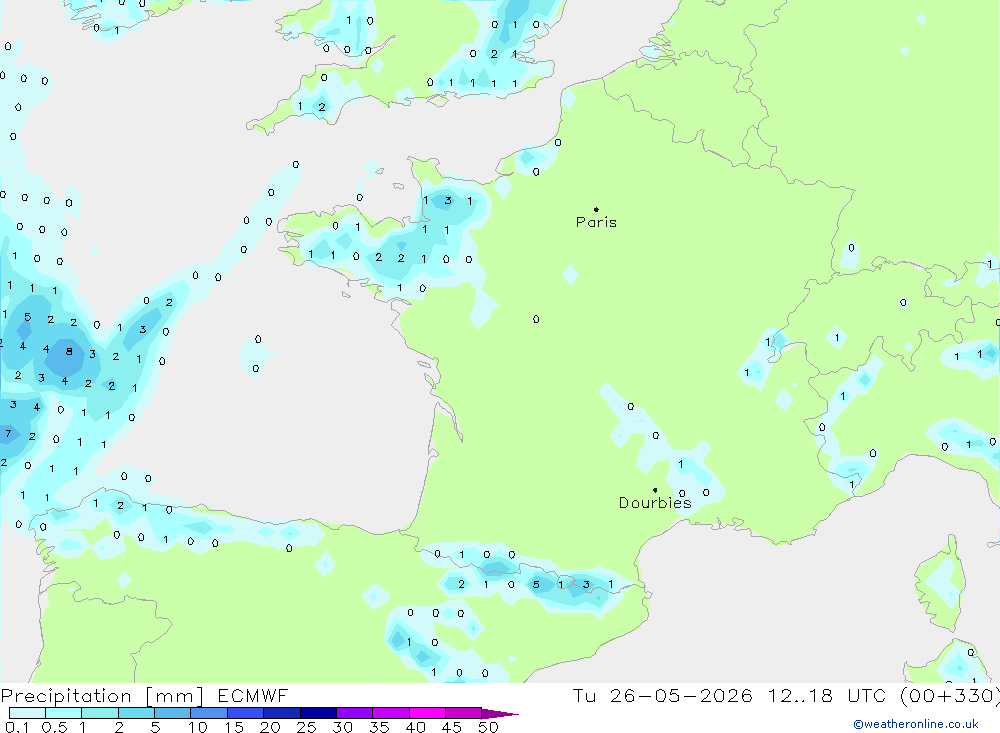Pick the 30–35 mm purple legend swatch
This screenshot has width=1000, height=733.
click(x=354, y=713)
